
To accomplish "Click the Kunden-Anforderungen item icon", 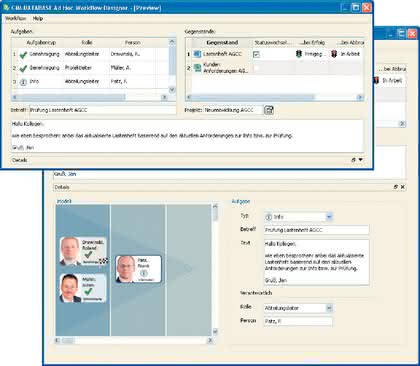I will point(197,68).
